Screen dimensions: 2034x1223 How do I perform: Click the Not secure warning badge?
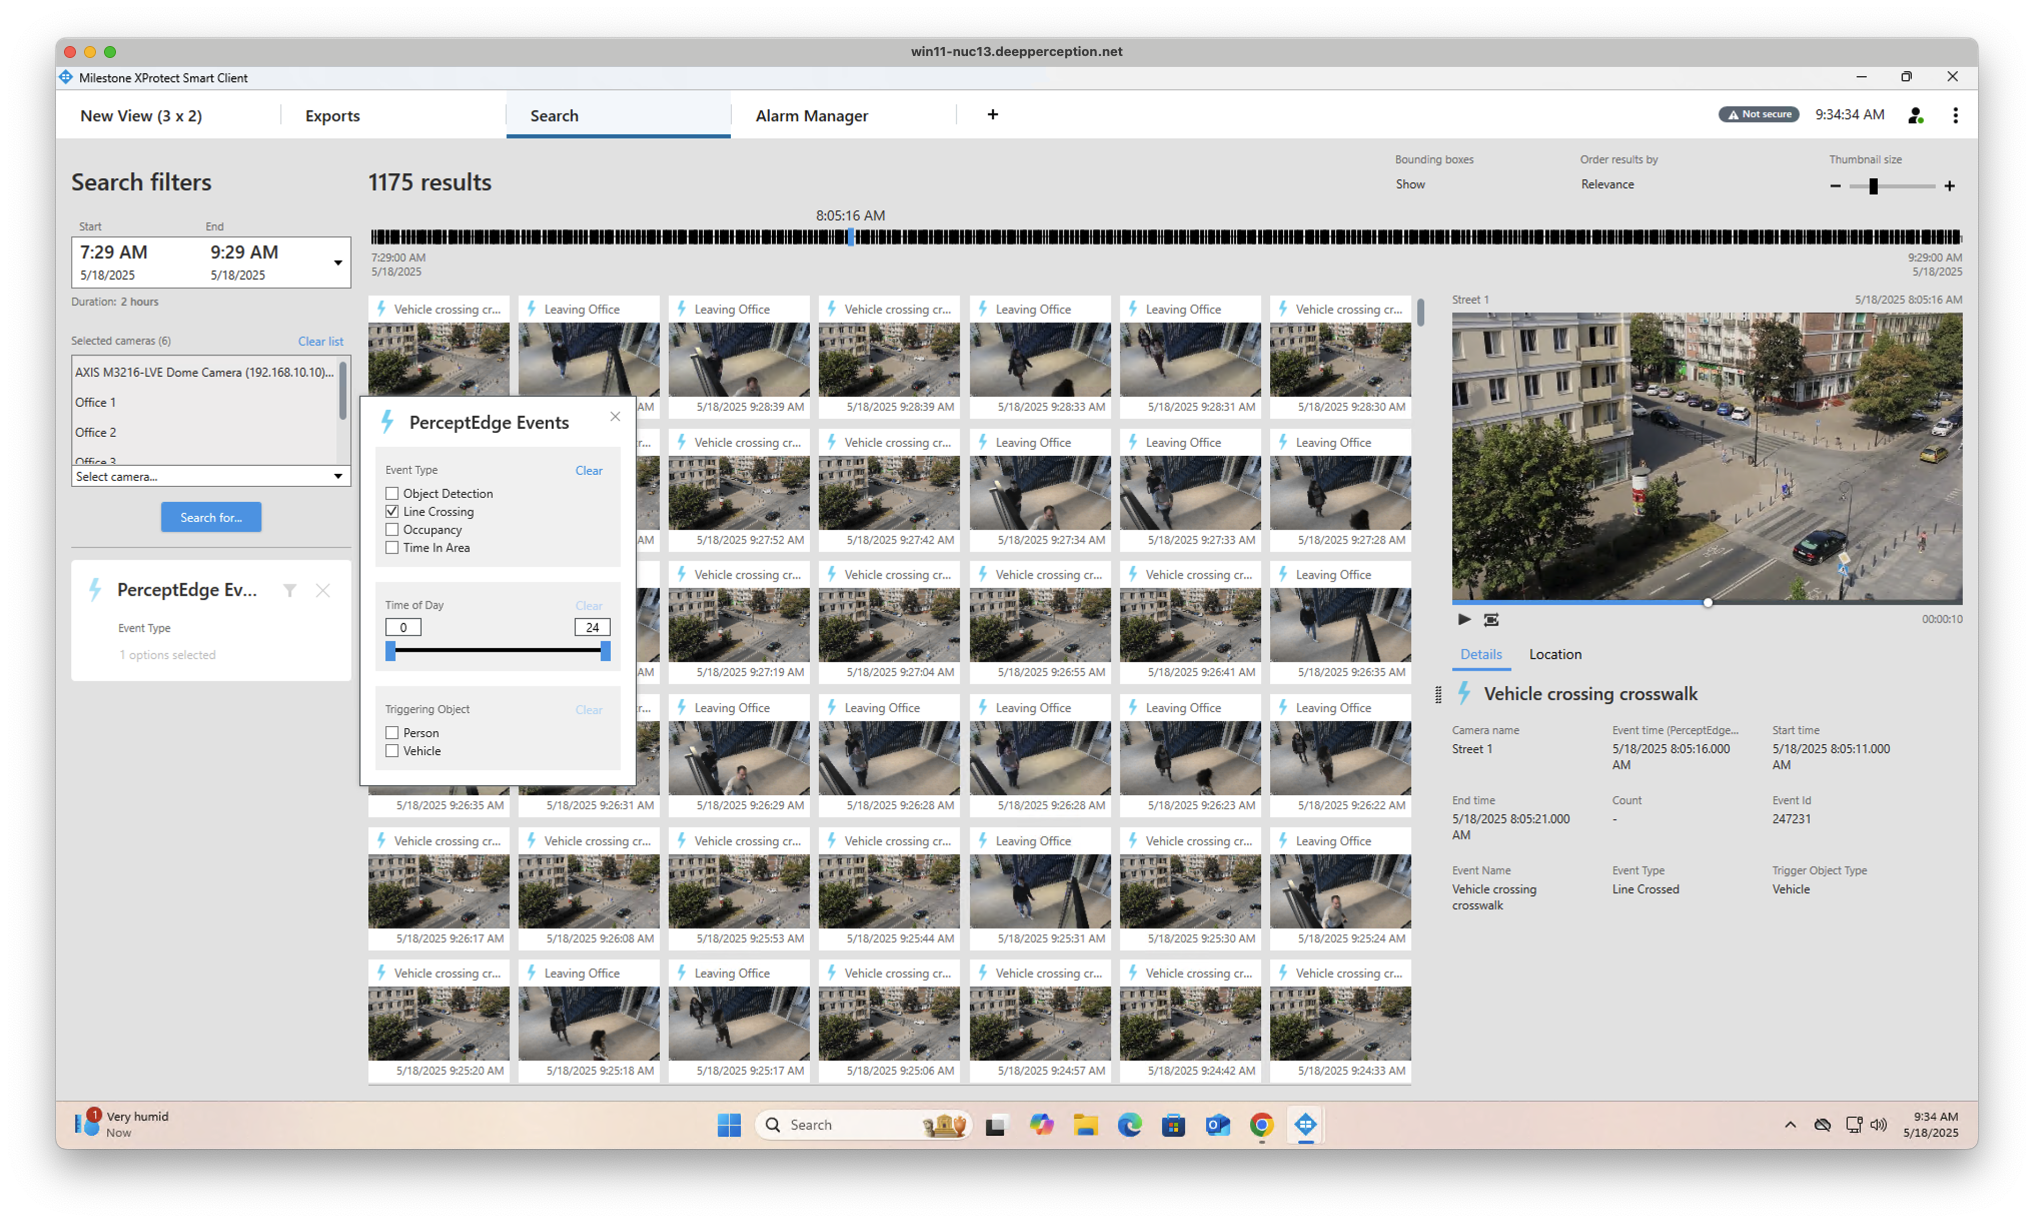(x=1759, y=114)
